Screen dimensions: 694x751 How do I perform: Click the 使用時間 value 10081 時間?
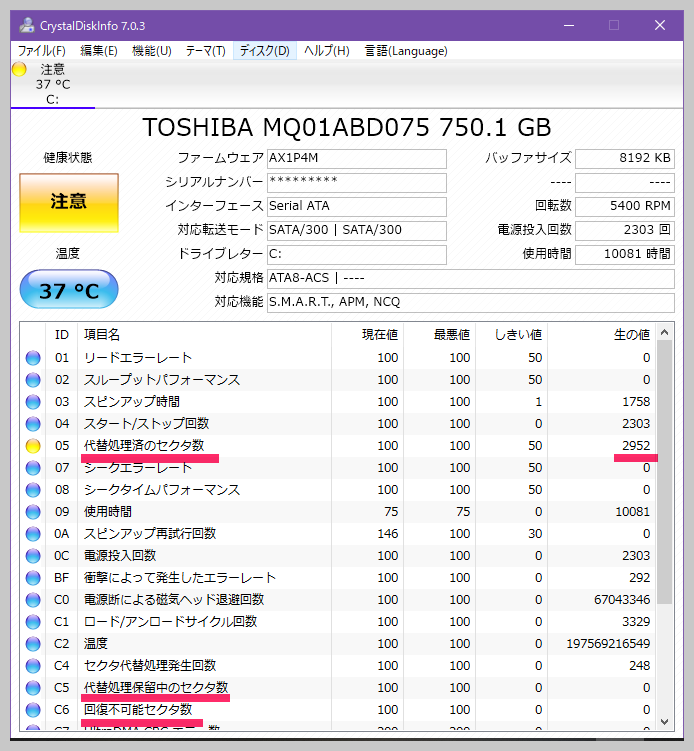click(x=625, y=254)
